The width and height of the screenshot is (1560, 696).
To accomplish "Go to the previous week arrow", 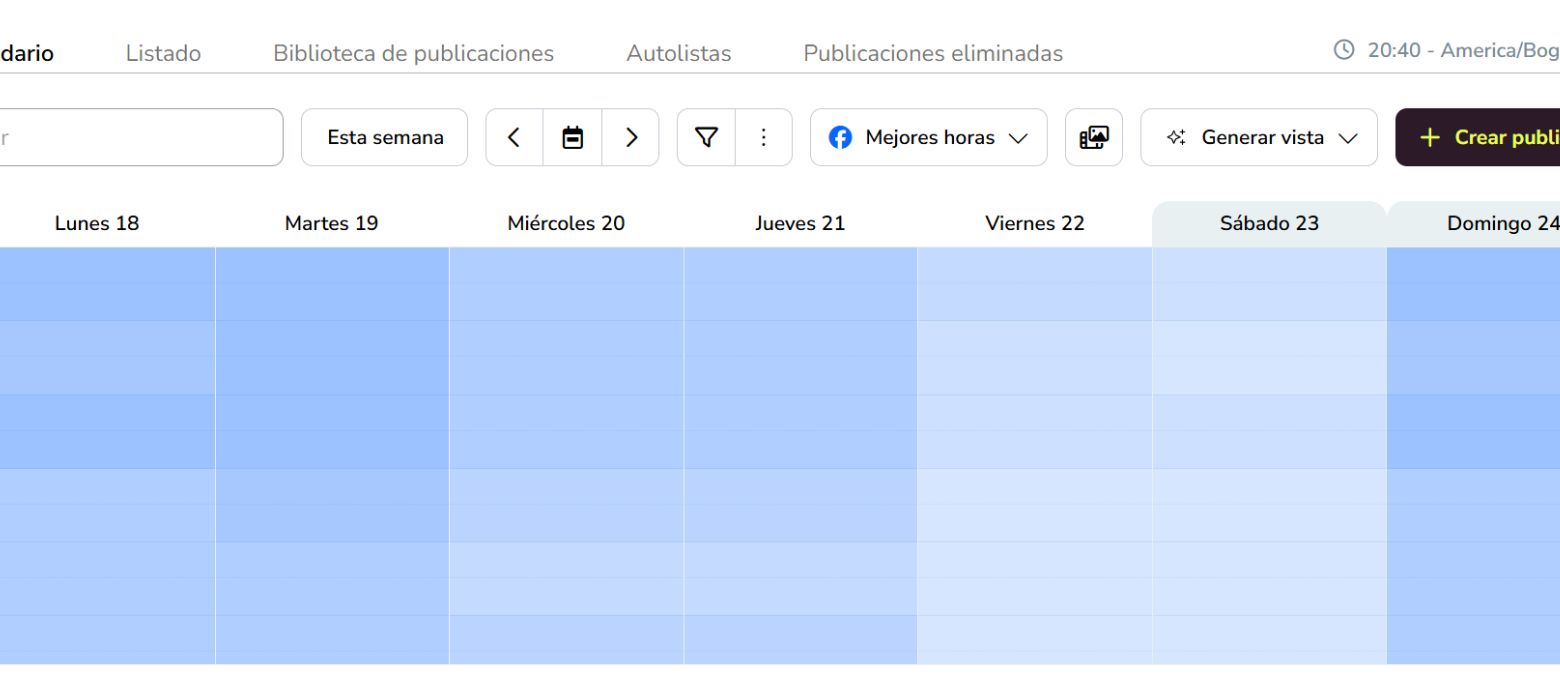I will tap(514, 137).
